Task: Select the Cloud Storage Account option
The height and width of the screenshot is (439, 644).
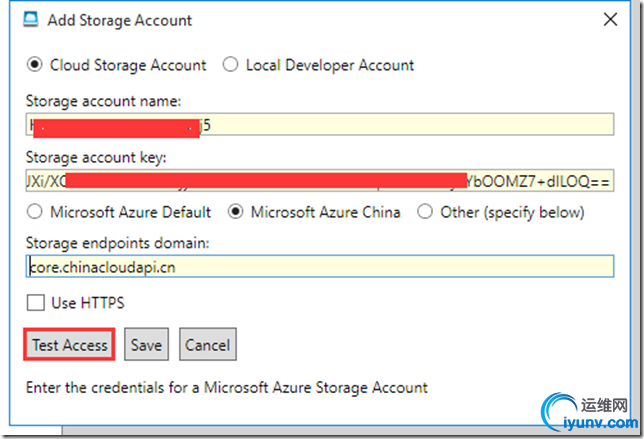Action: (x=36, y=65)
